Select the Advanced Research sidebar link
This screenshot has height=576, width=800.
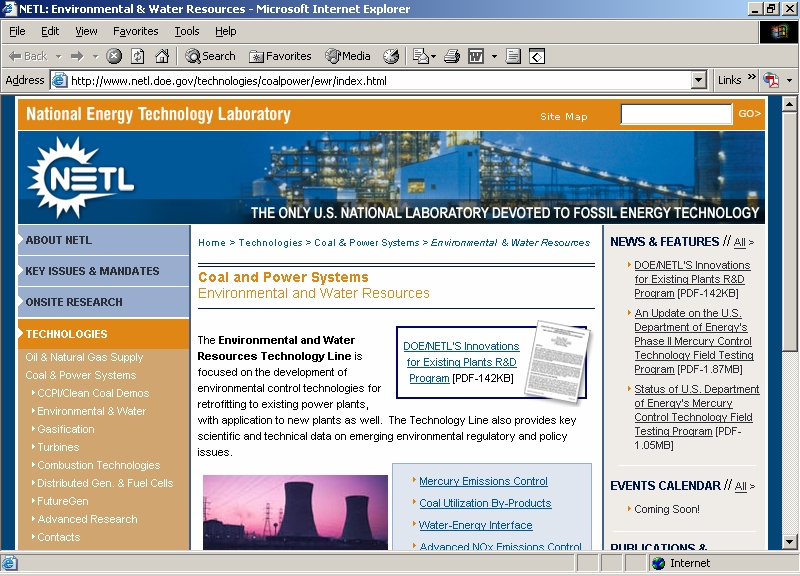(87, 519)
